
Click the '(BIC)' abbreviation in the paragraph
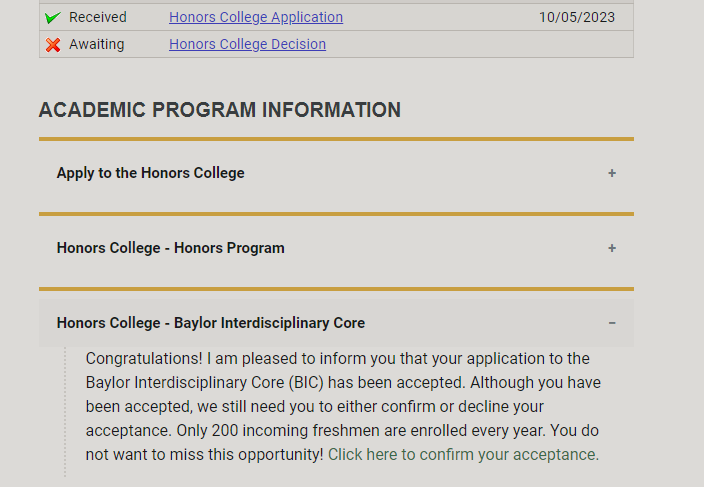[x=315, y=382]
